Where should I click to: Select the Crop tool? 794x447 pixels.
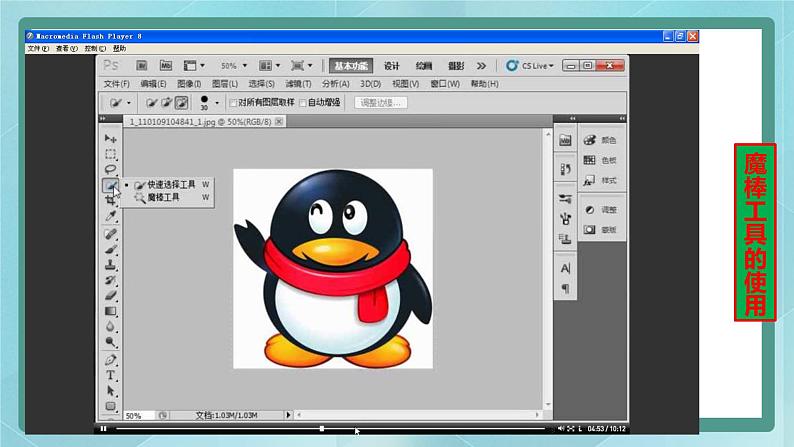point(110,201)
